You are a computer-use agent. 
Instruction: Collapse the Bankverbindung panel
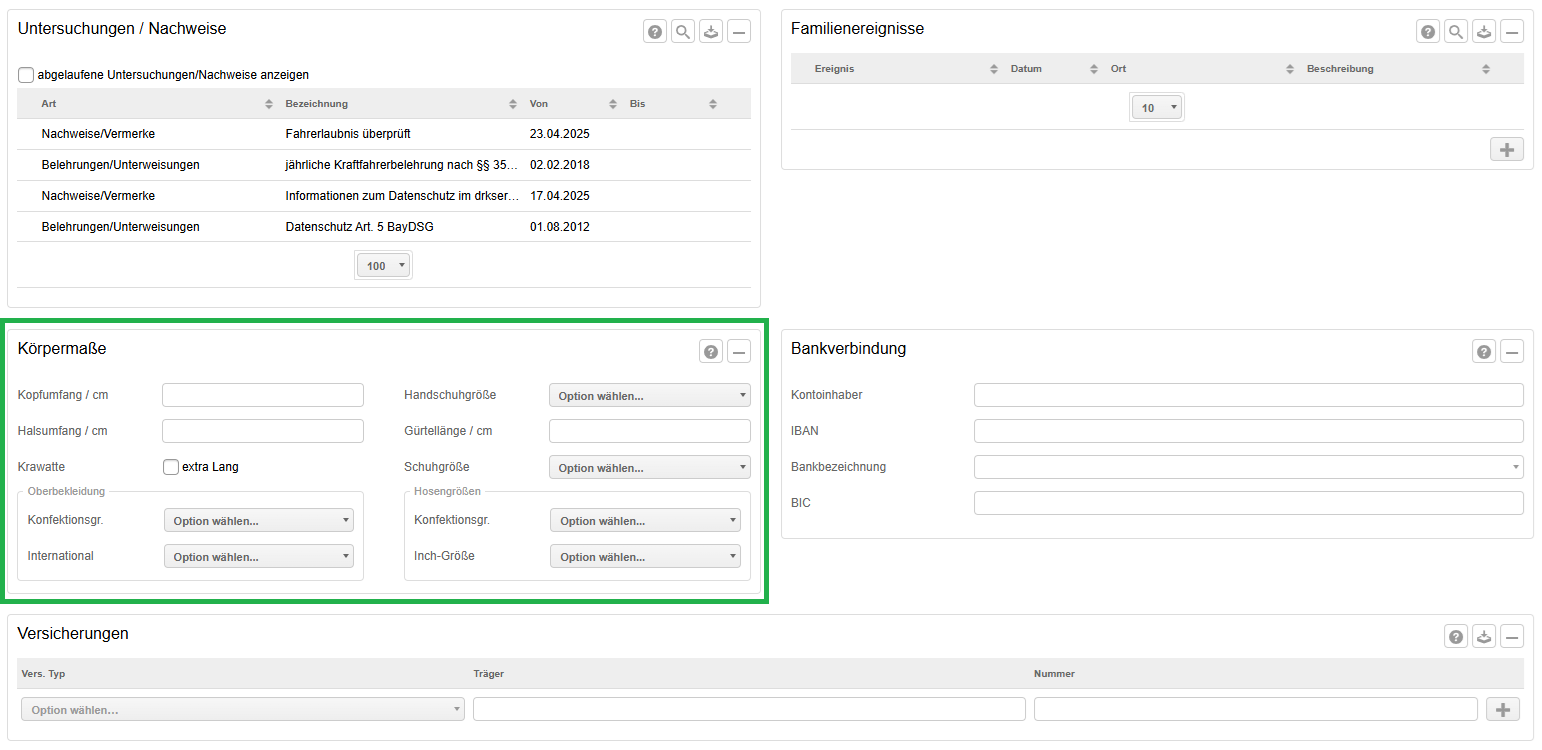pyautogui.click(x=1512, y=352)
